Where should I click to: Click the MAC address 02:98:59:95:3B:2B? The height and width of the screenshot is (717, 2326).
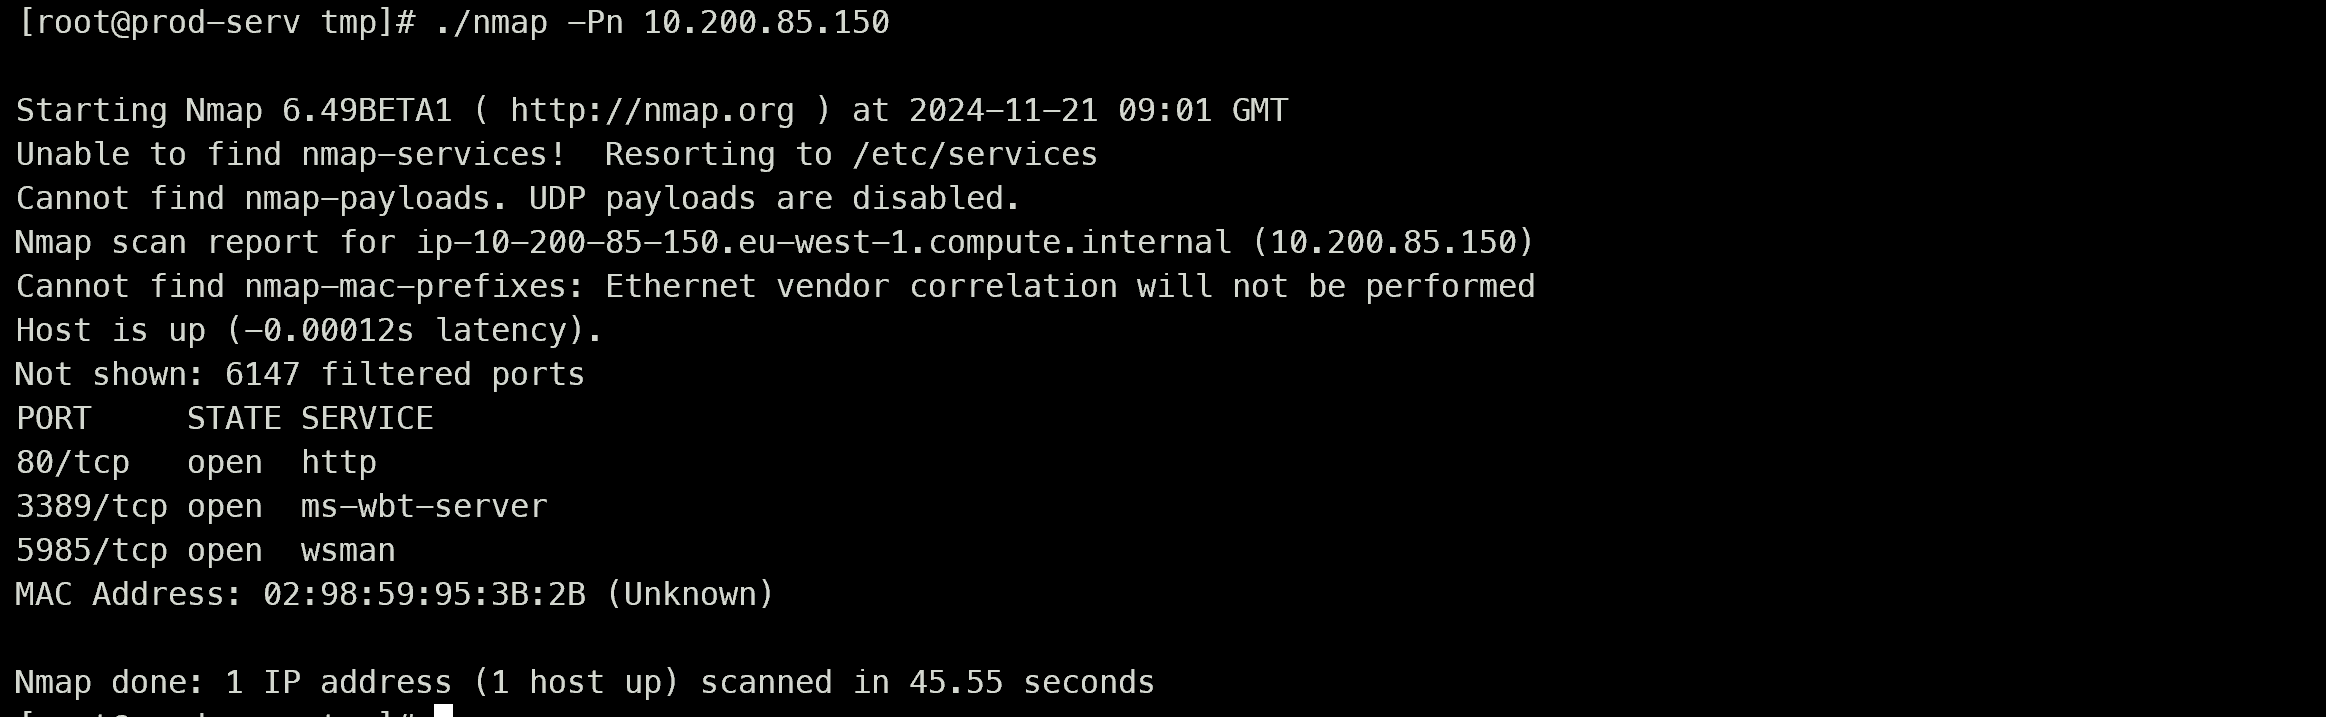pos(424,594)
